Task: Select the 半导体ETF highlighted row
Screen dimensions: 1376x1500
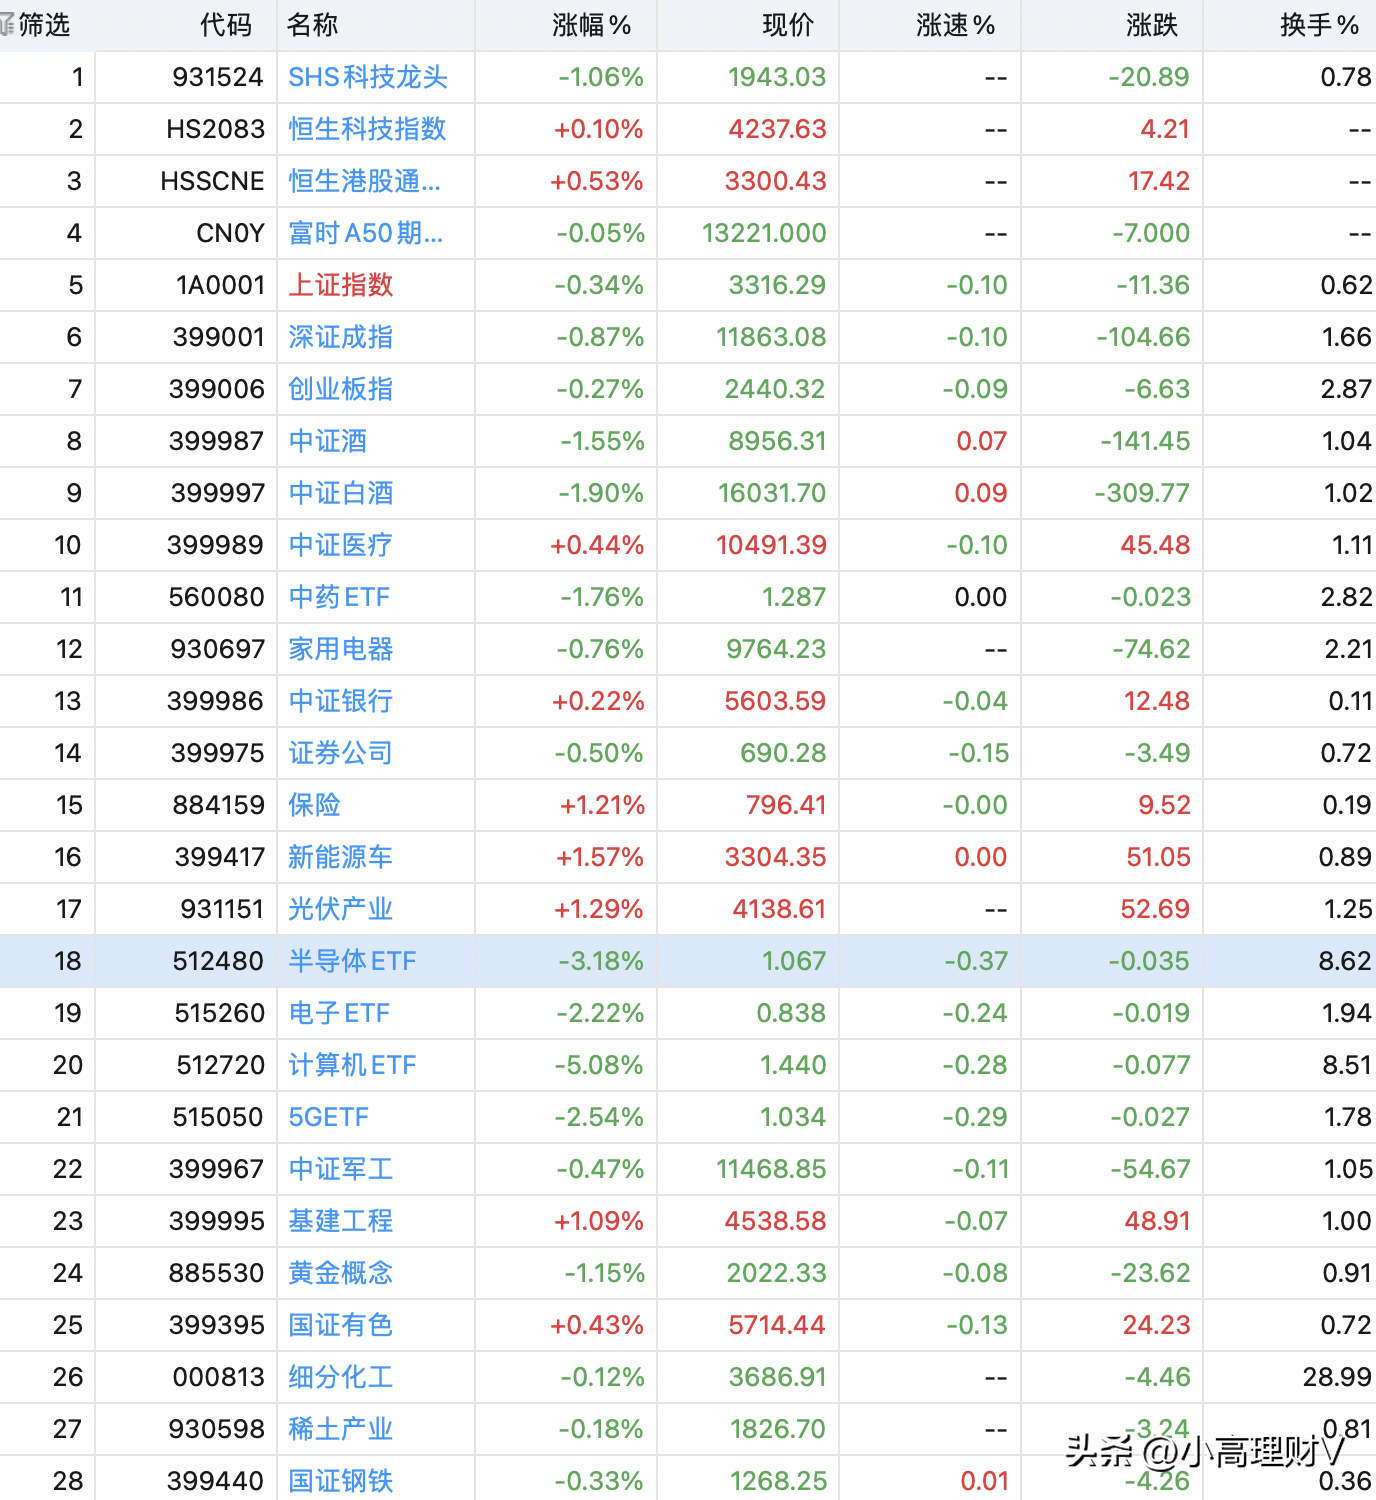Action: click(x=688, y=961)
